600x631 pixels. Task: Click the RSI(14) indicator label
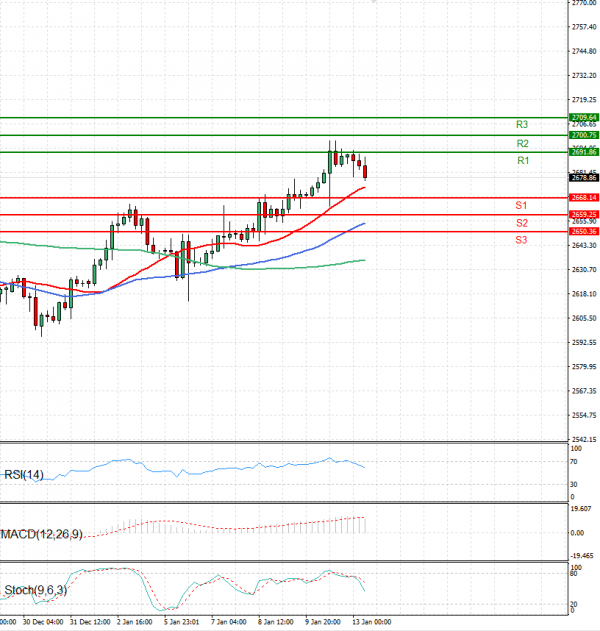tap(23, 475)
